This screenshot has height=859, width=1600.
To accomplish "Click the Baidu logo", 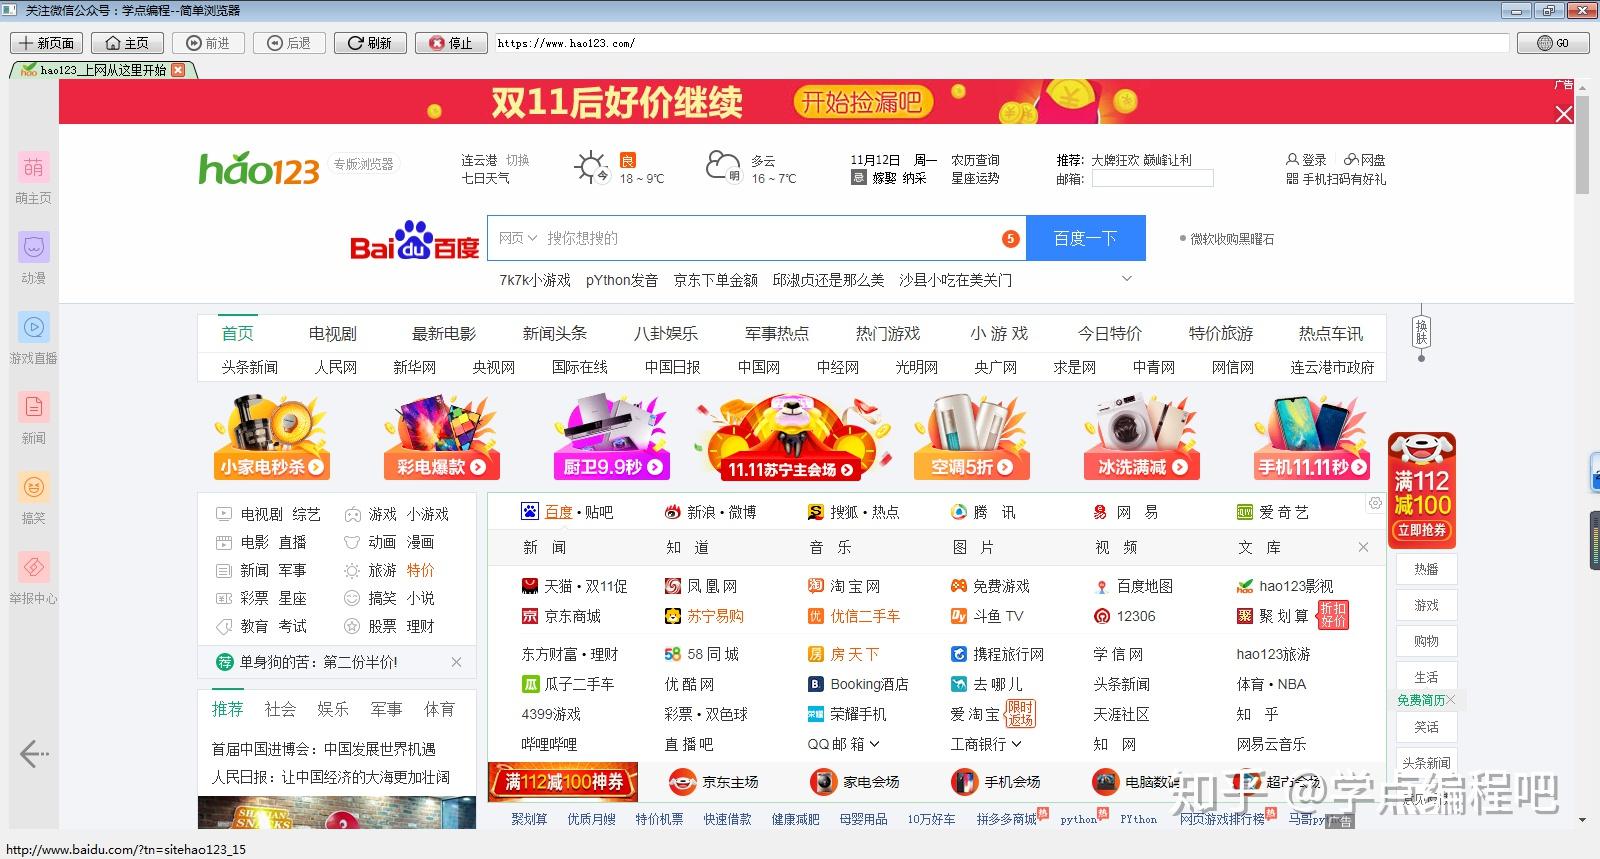I will click(x=414, y=240).
